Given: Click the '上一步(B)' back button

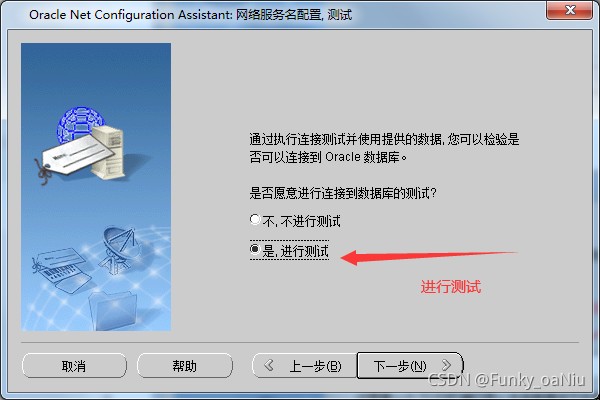Looking at the screenshot, I should click(x=305, y=366).
